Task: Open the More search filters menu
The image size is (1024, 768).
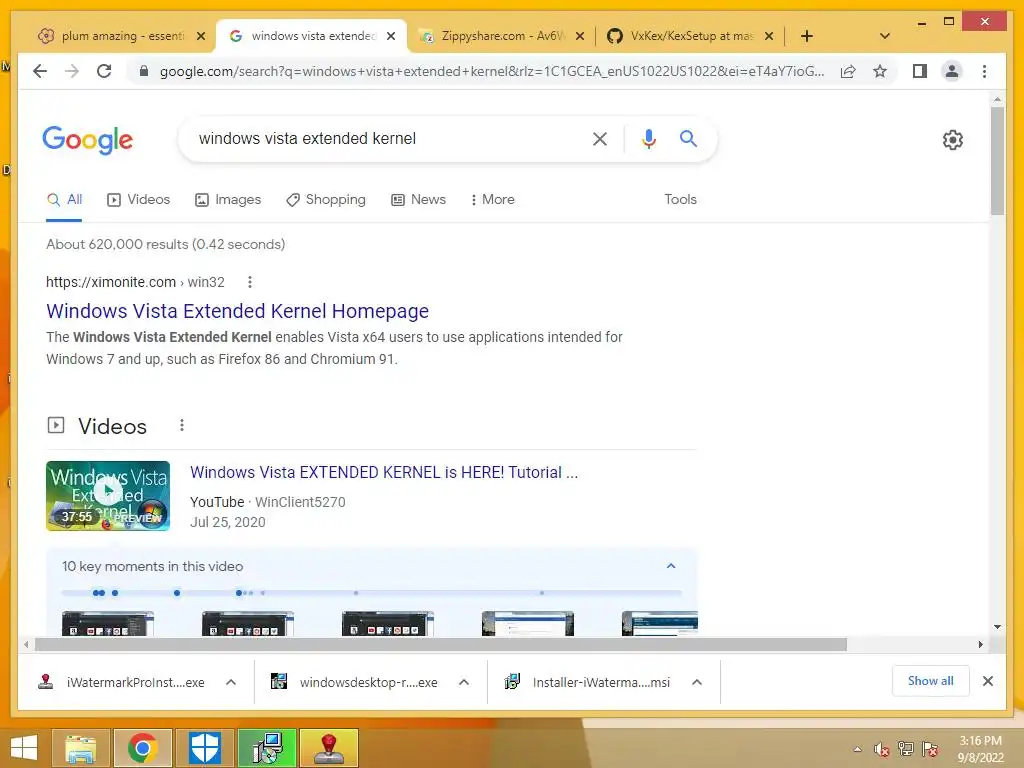Action: coord(492,199)
